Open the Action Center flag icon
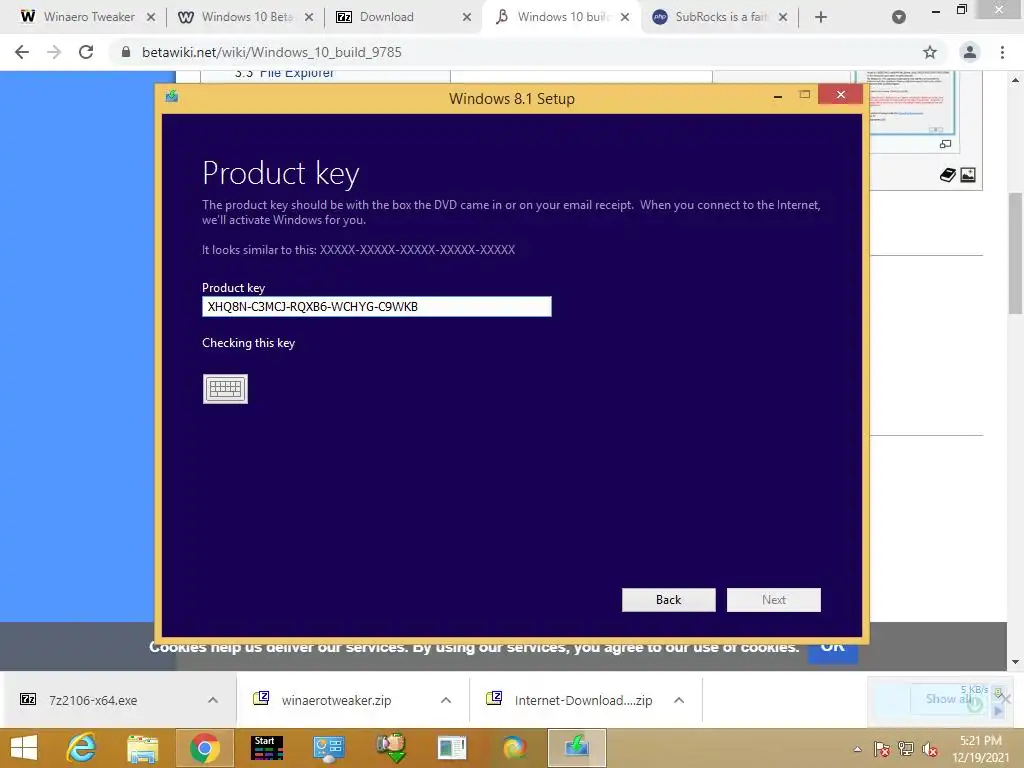Image resolution: width=1024 pixels, height=768 pixels. coord(882,749)
